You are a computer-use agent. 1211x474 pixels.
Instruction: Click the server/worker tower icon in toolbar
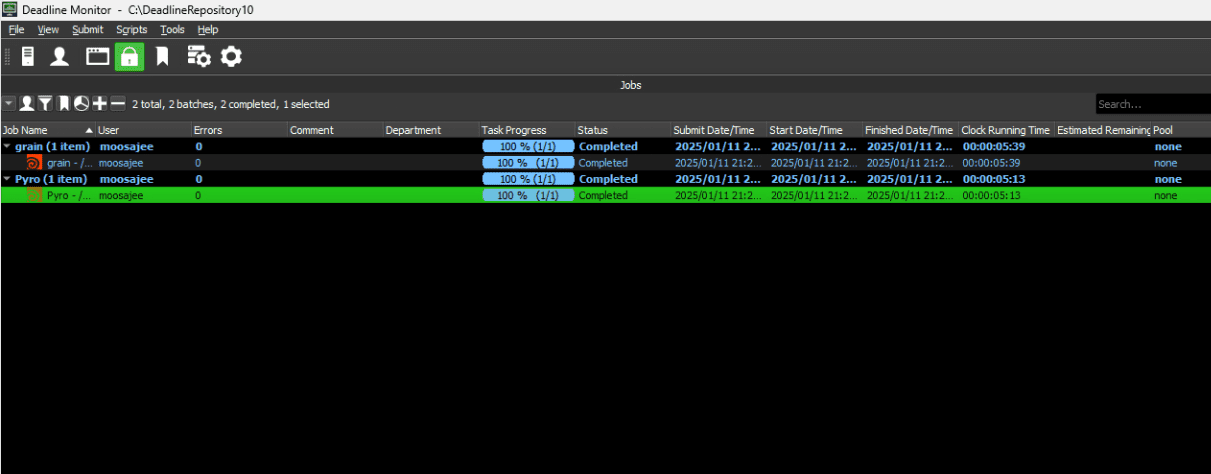pyautogui.click(x=28, y=57)
